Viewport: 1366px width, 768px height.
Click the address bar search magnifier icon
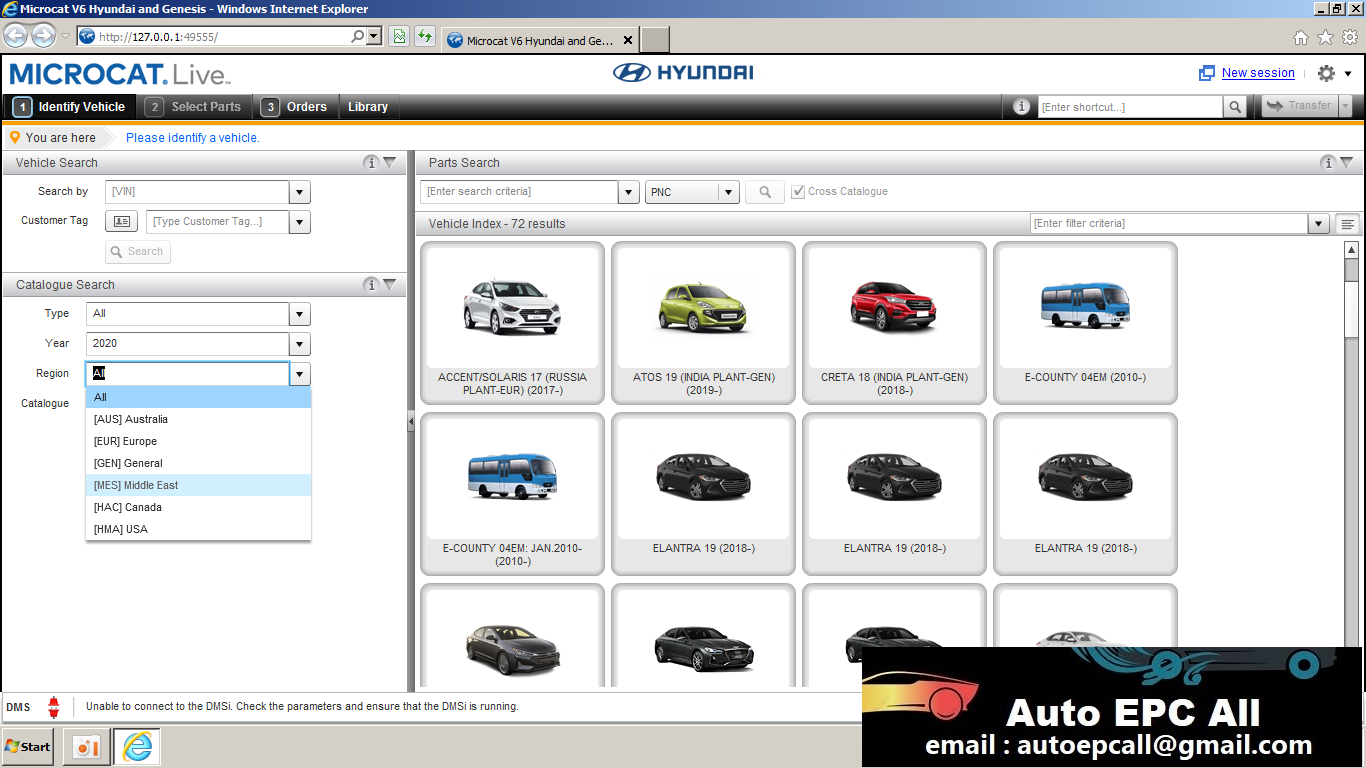358,37
